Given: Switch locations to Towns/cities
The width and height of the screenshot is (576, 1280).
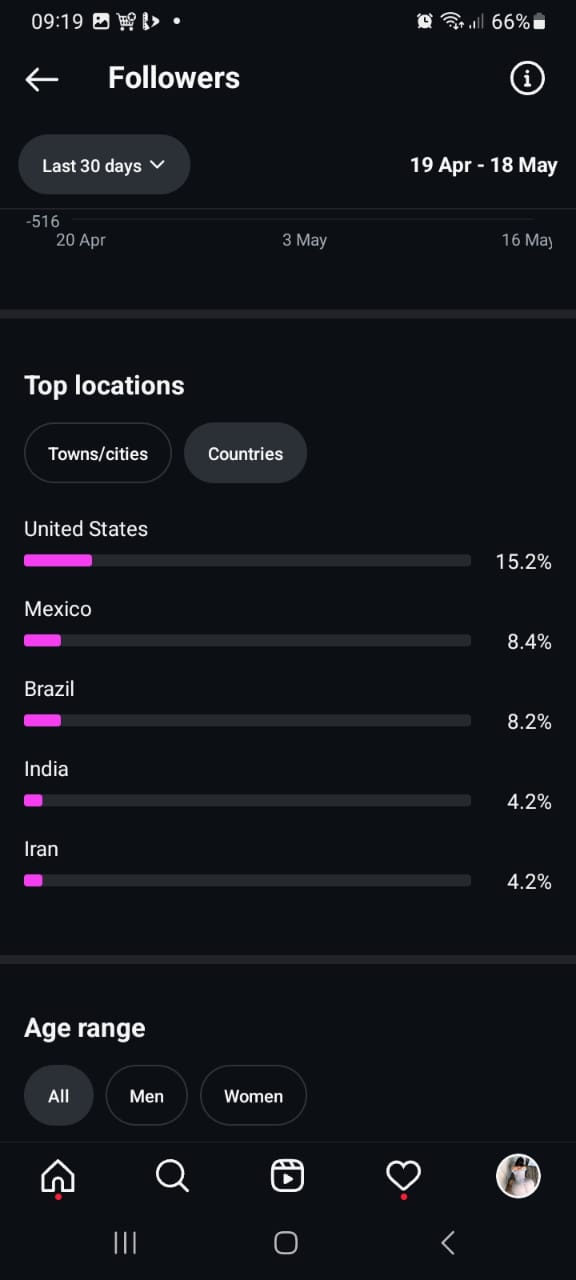Looking at the screenshot, I should [x=98, y=454].
